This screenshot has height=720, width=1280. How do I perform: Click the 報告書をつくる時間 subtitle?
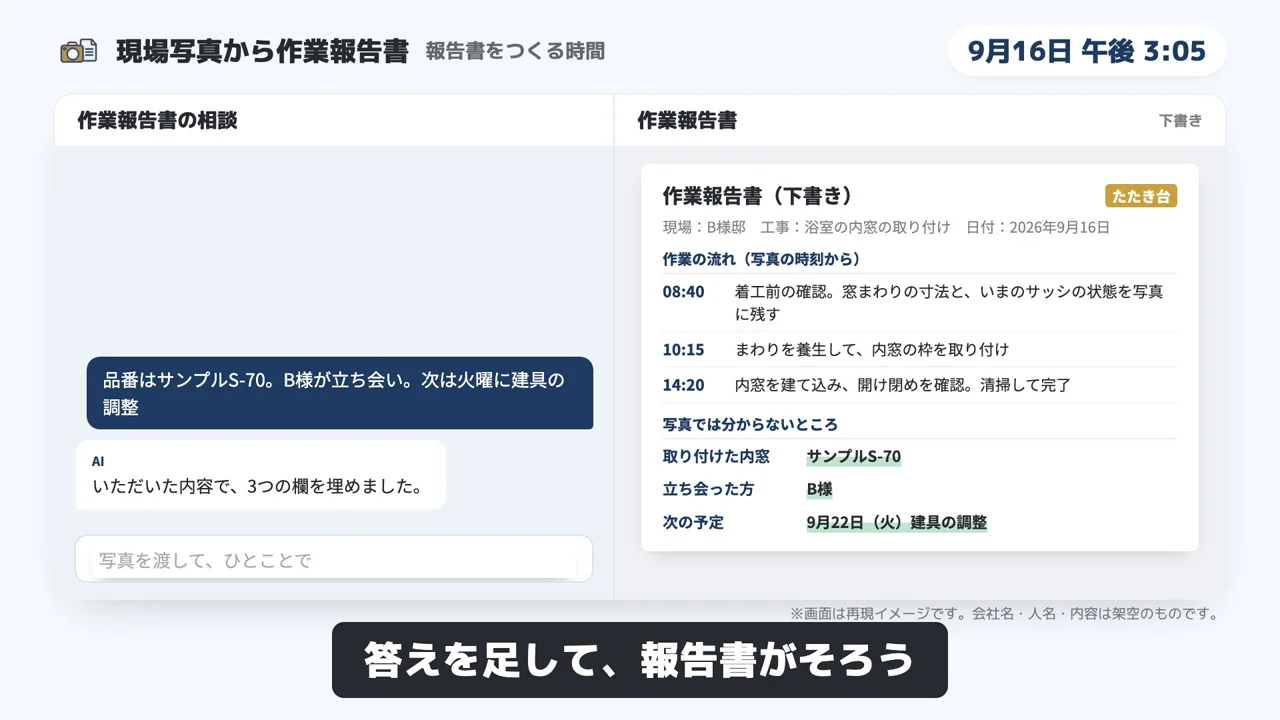(x=515, y=51)
